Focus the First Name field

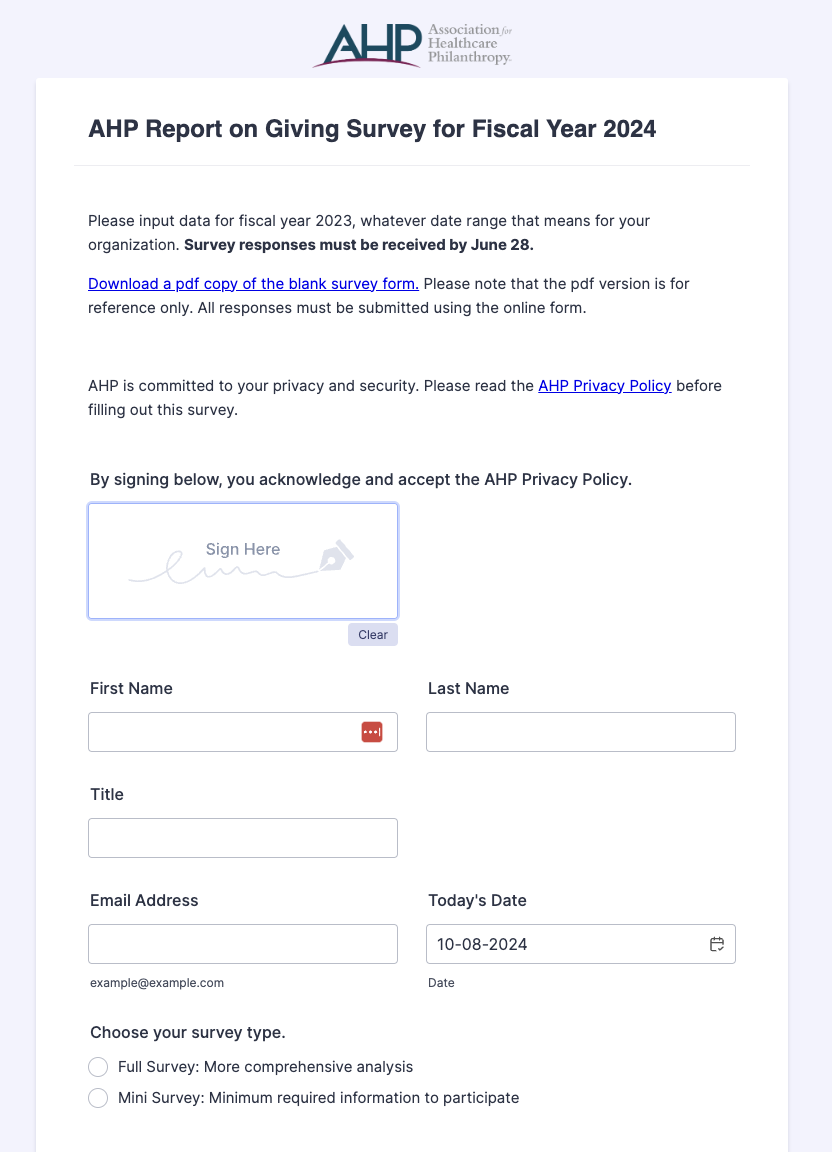pos(243,732)
